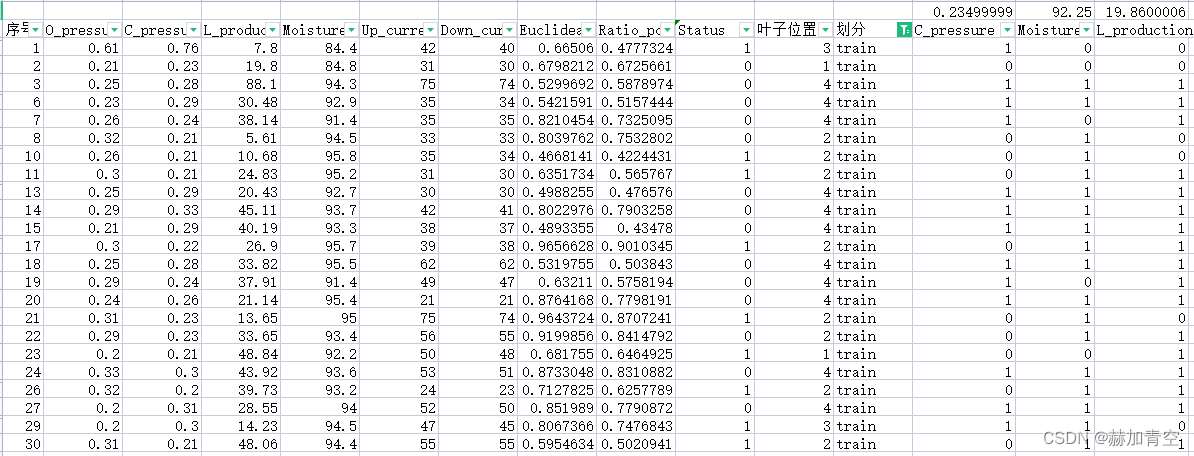
Task: Select the L_production cell 48.84
Action: click(241, 354)
